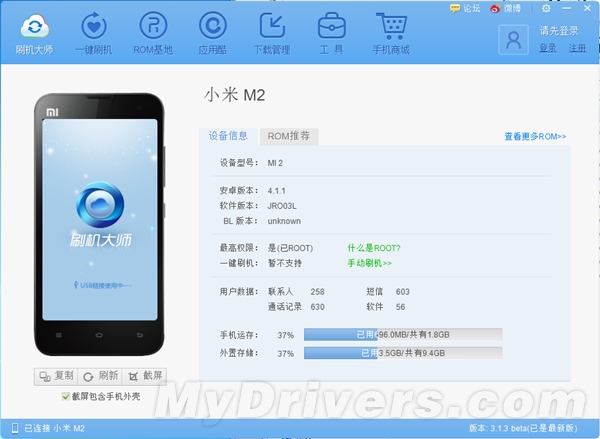
Task: Click 请先登录 prompt text
Action: pos(559,31)
